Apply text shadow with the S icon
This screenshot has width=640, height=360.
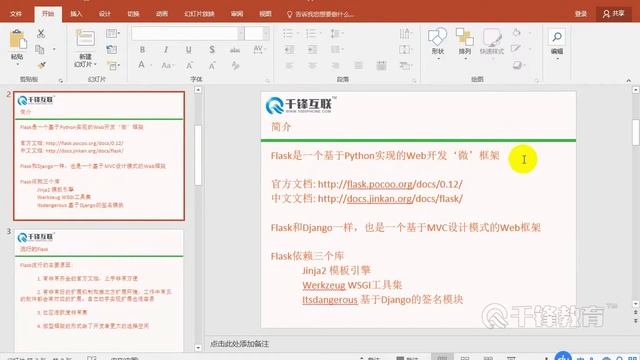pyautogui.click(x=212, y=49)
